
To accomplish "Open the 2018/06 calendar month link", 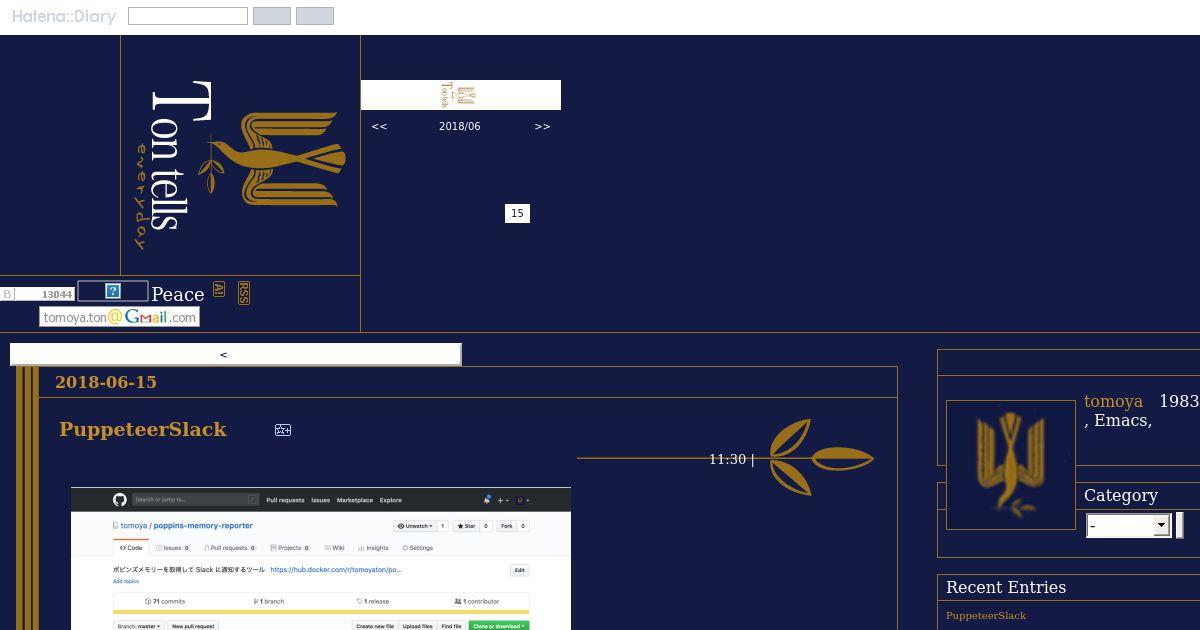I will 460,127.
